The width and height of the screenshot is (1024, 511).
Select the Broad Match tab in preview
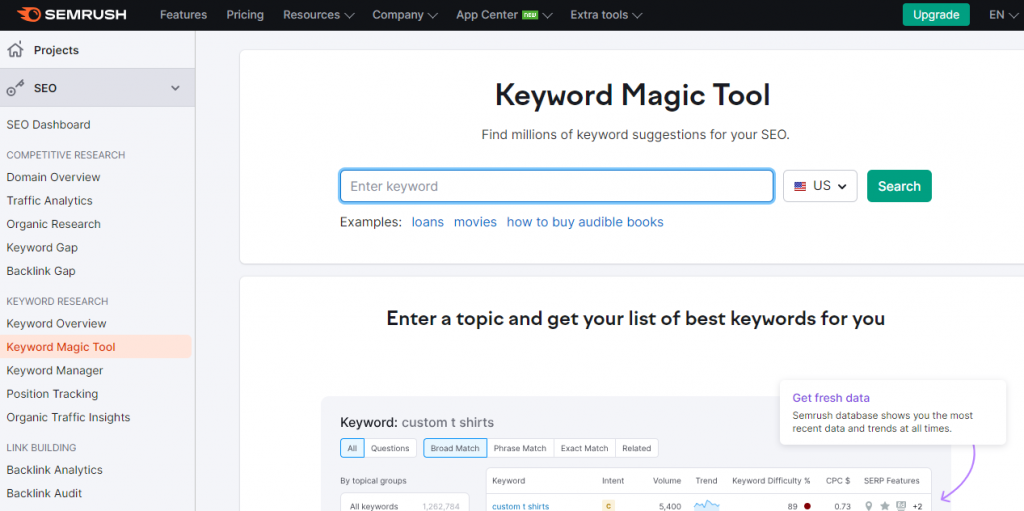tap(455, 448)
